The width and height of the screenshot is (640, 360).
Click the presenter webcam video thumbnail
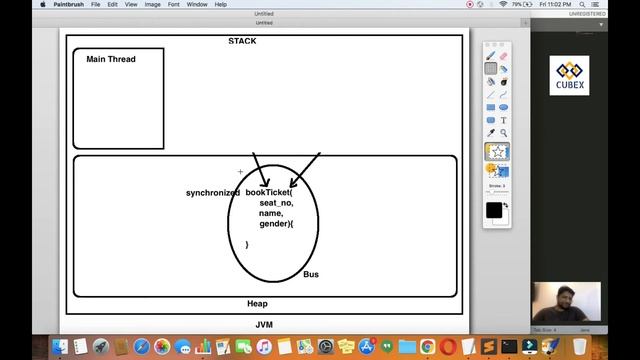566,302
